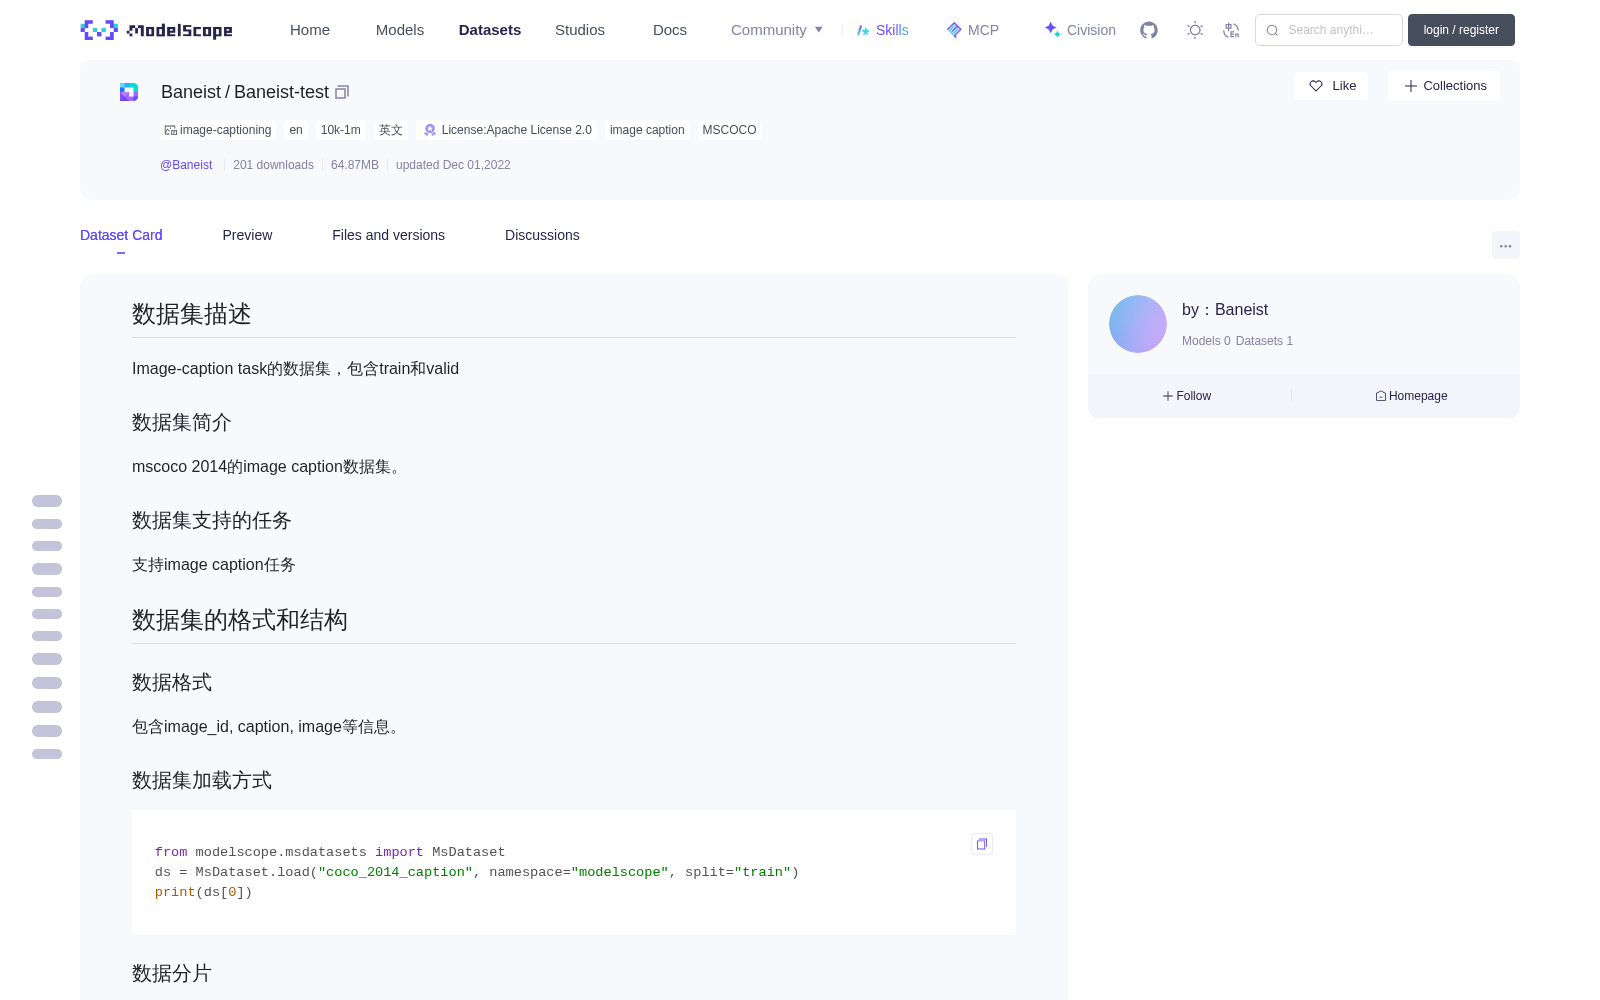
Task: Click the 支持image caption任务 sentence
Action: (x=214, y=565)
